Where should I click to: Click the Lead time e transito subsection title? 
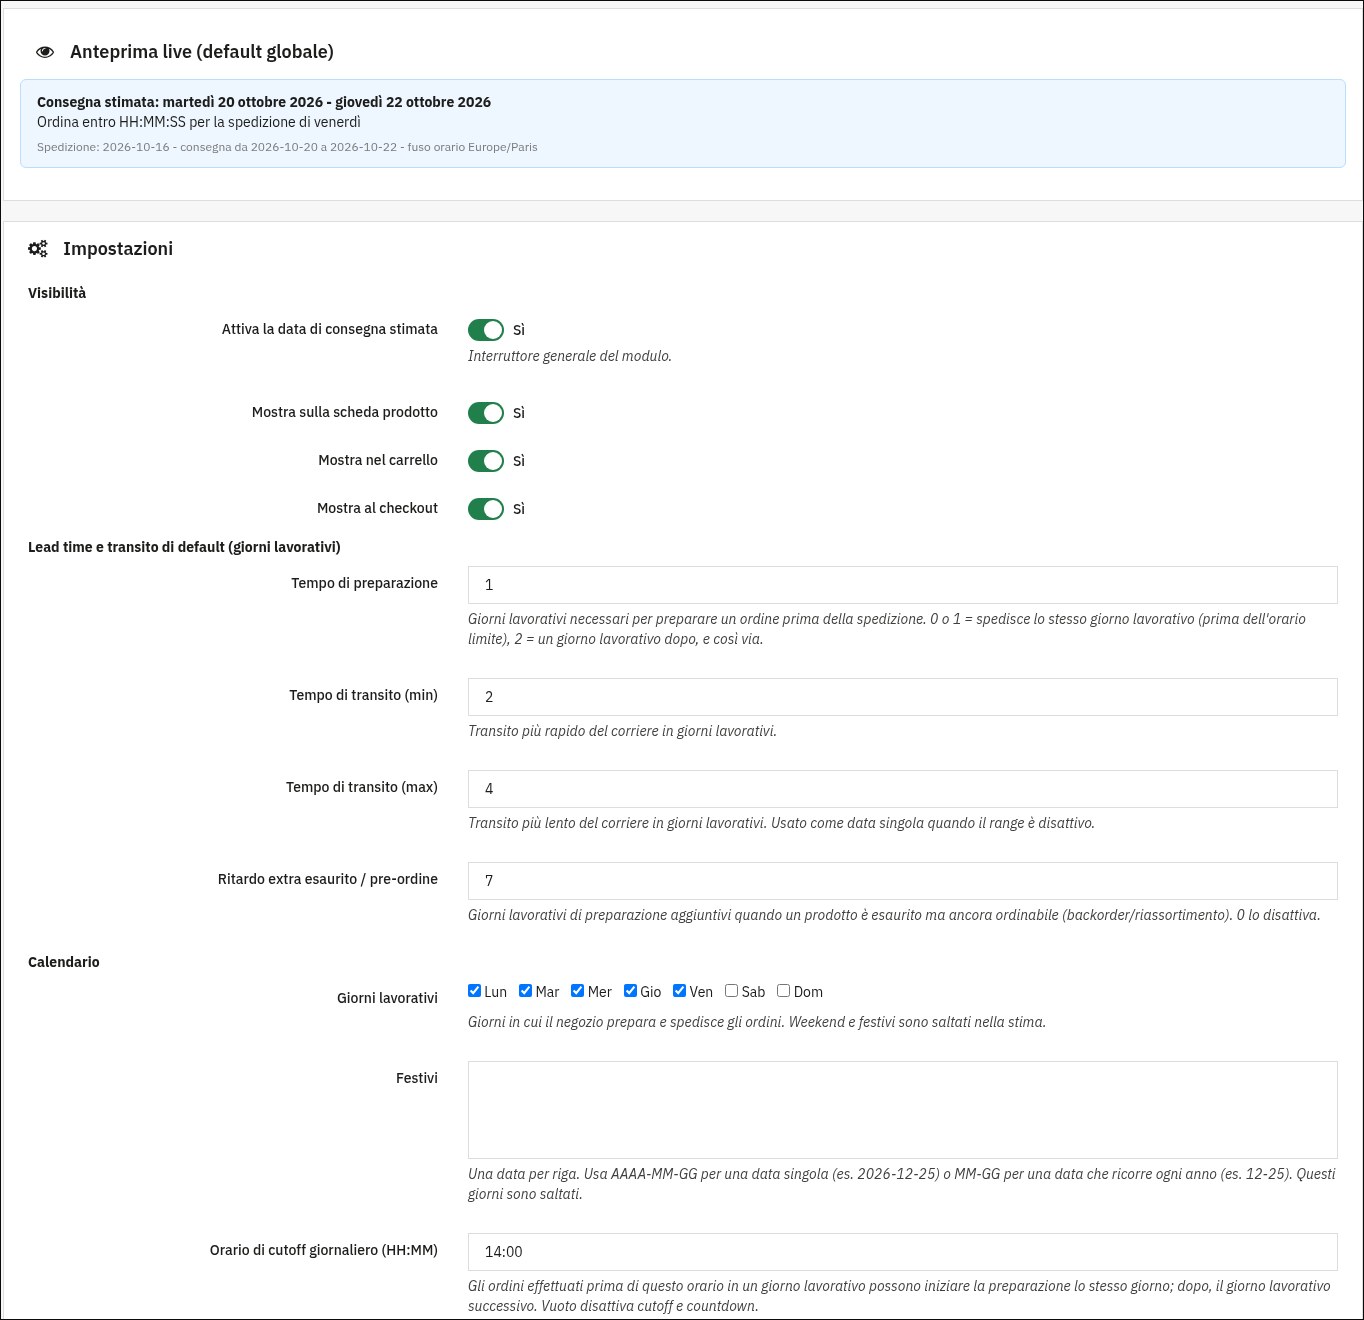[184, 547]
